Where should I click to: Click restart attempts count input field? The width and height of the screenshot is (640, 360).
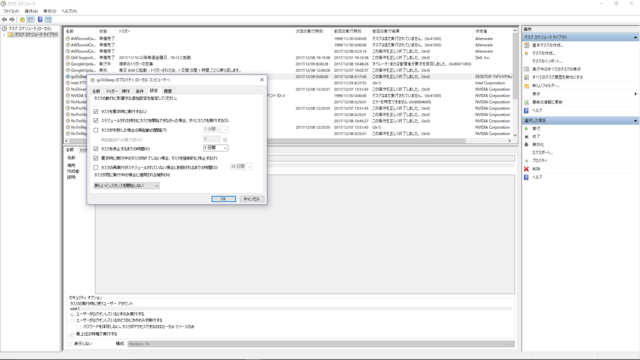pos(212,139)
